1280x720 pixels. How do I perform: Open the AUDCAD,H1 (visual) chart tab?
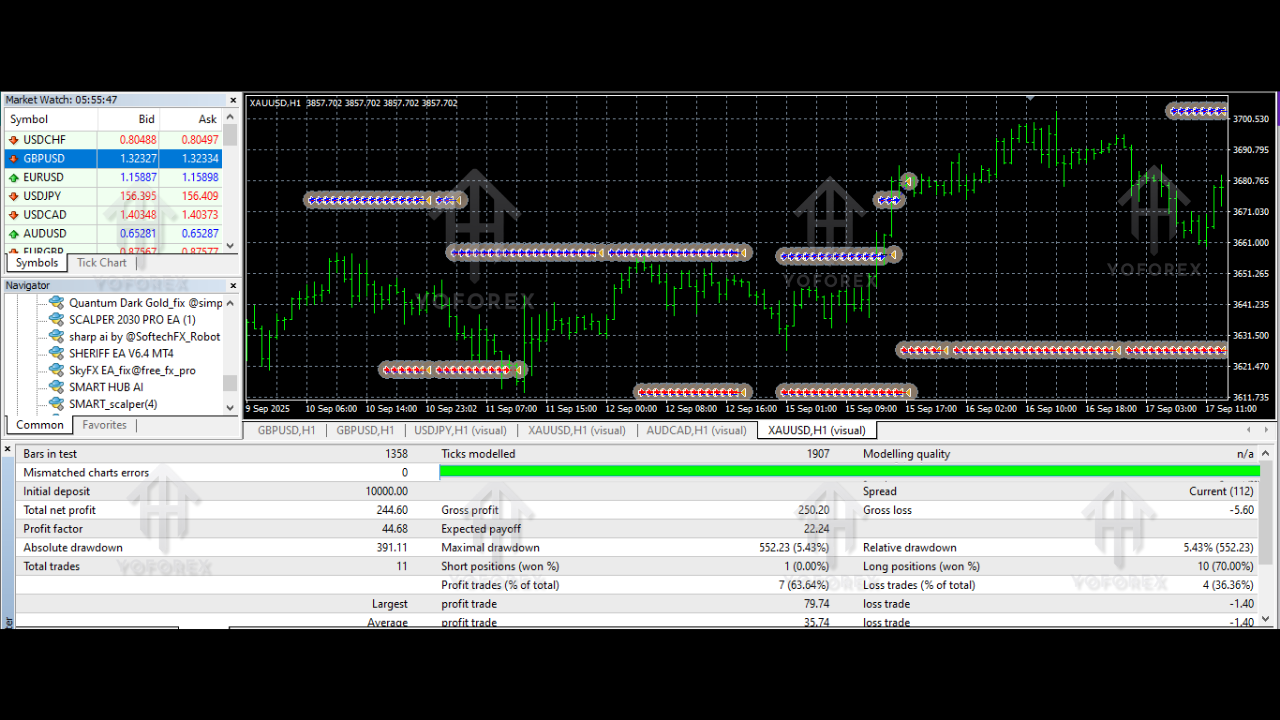(x=696, y=430)
